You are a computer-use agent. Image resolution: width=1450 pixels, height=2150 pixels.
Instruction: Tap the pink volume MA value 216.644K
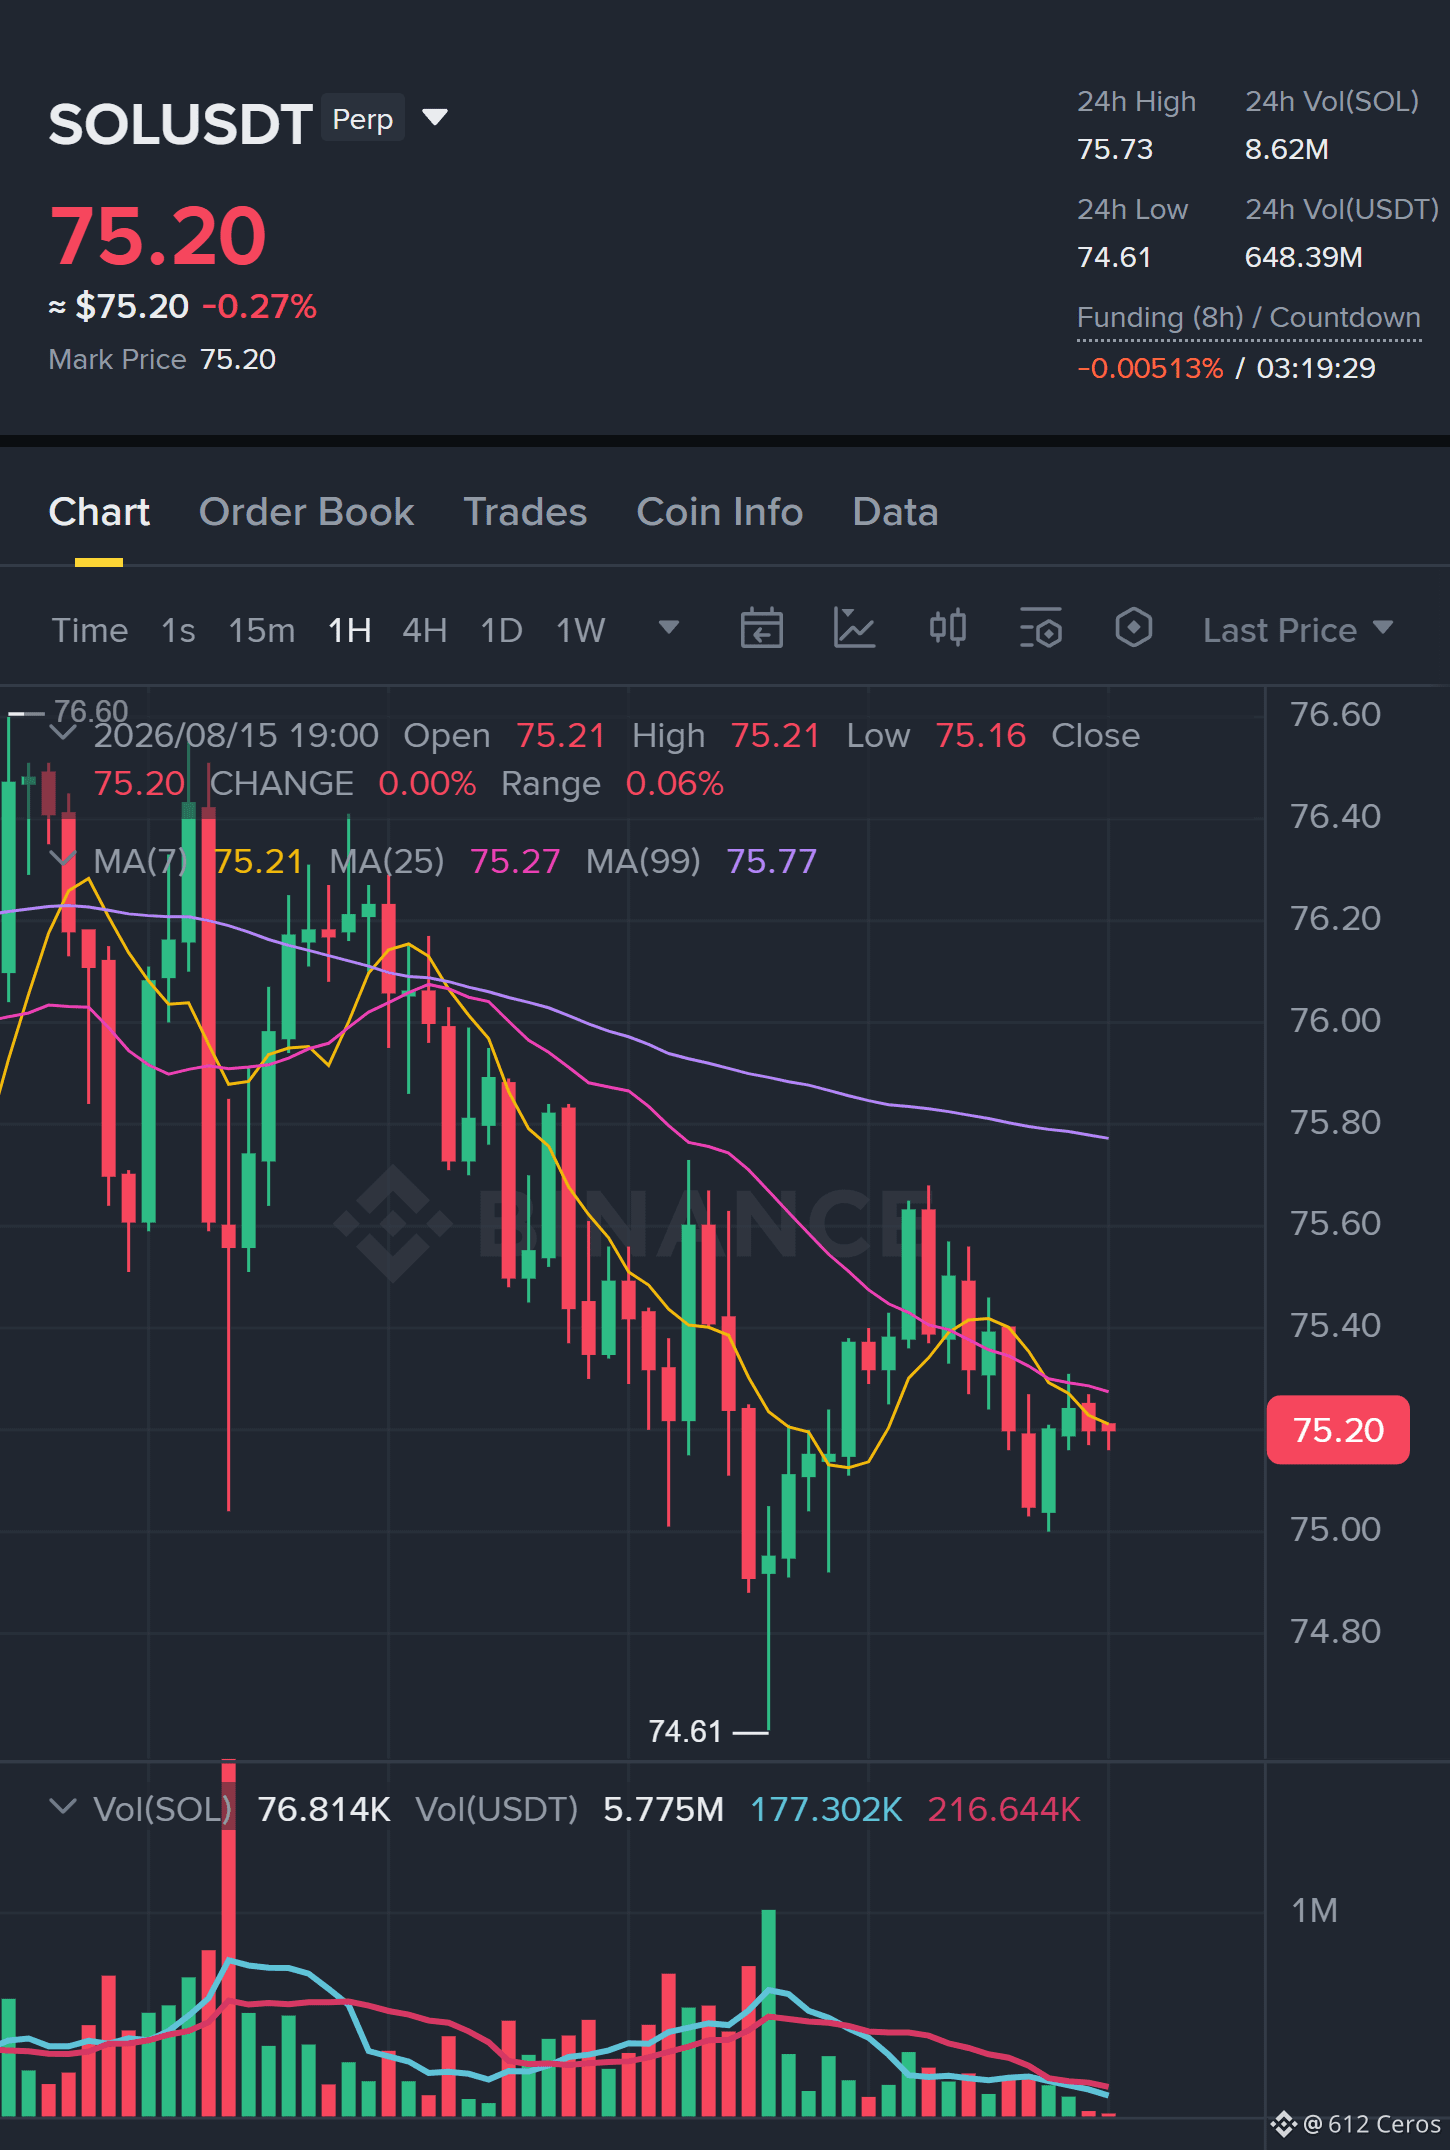pos(1004,1809)
